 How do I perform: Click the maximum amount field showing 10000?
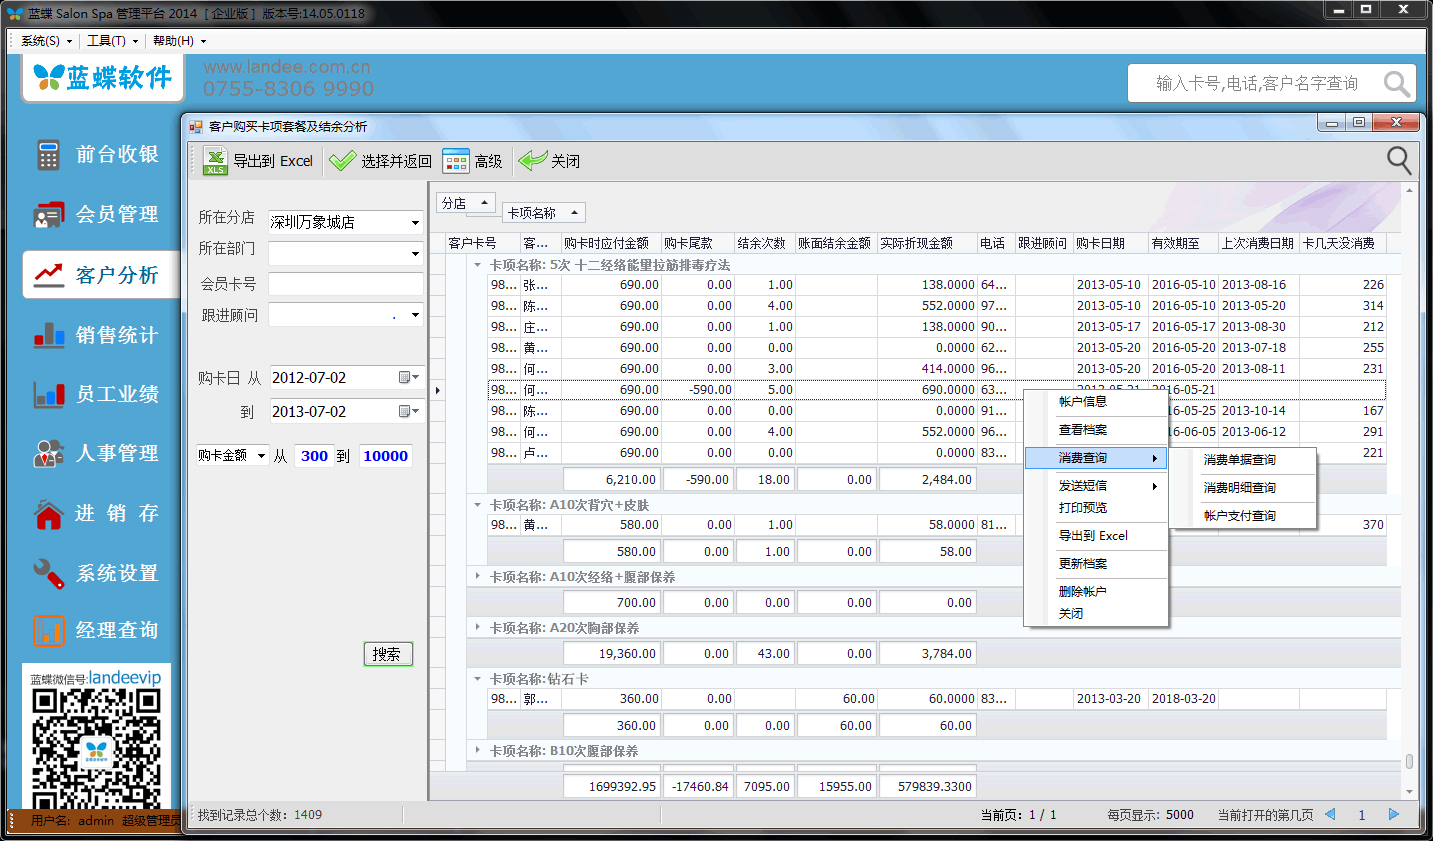(x=385, y=456)
